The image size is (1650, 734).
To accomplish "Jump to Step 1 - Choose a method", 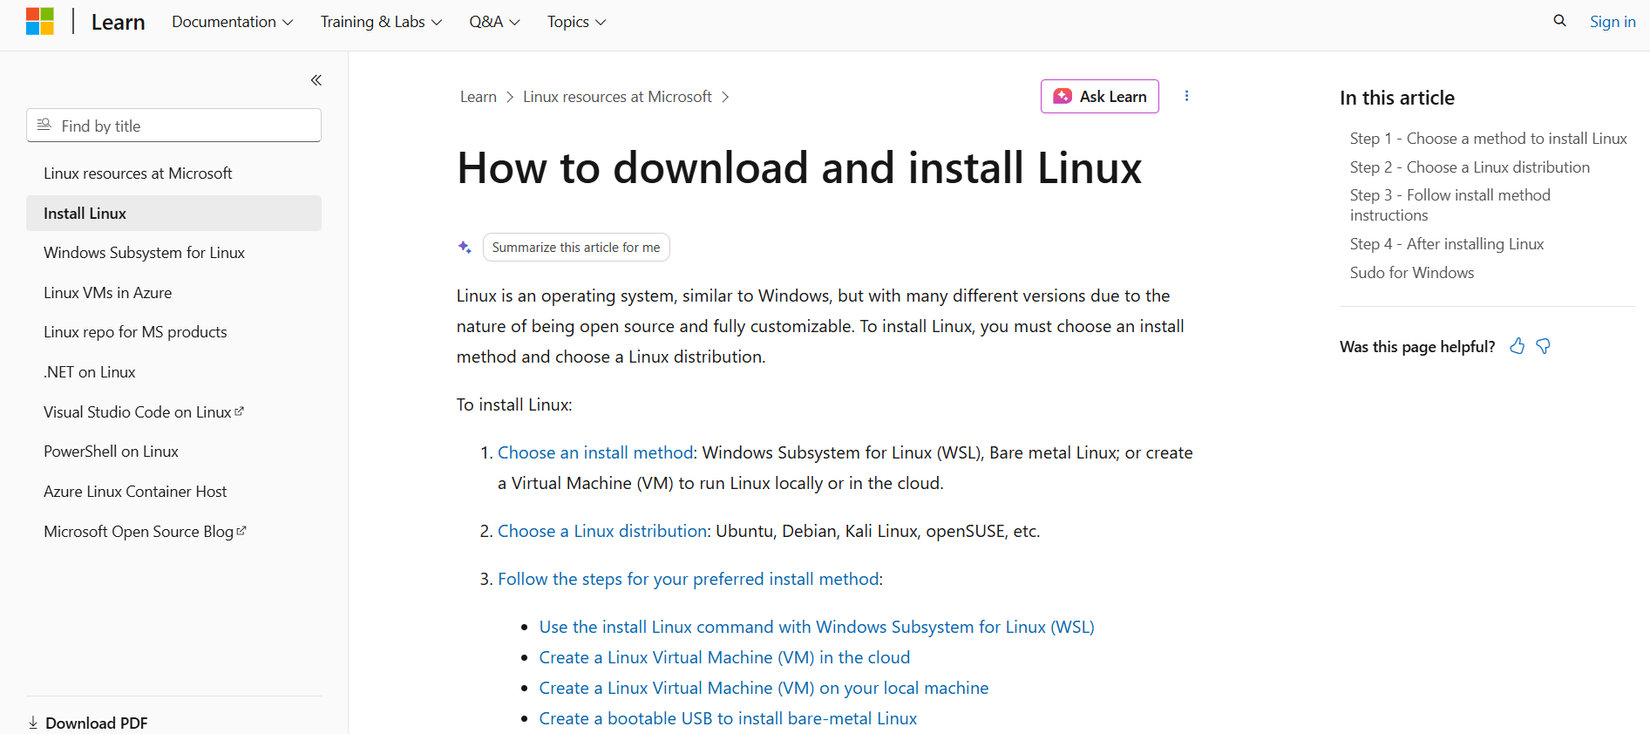I will point(1488,138).
